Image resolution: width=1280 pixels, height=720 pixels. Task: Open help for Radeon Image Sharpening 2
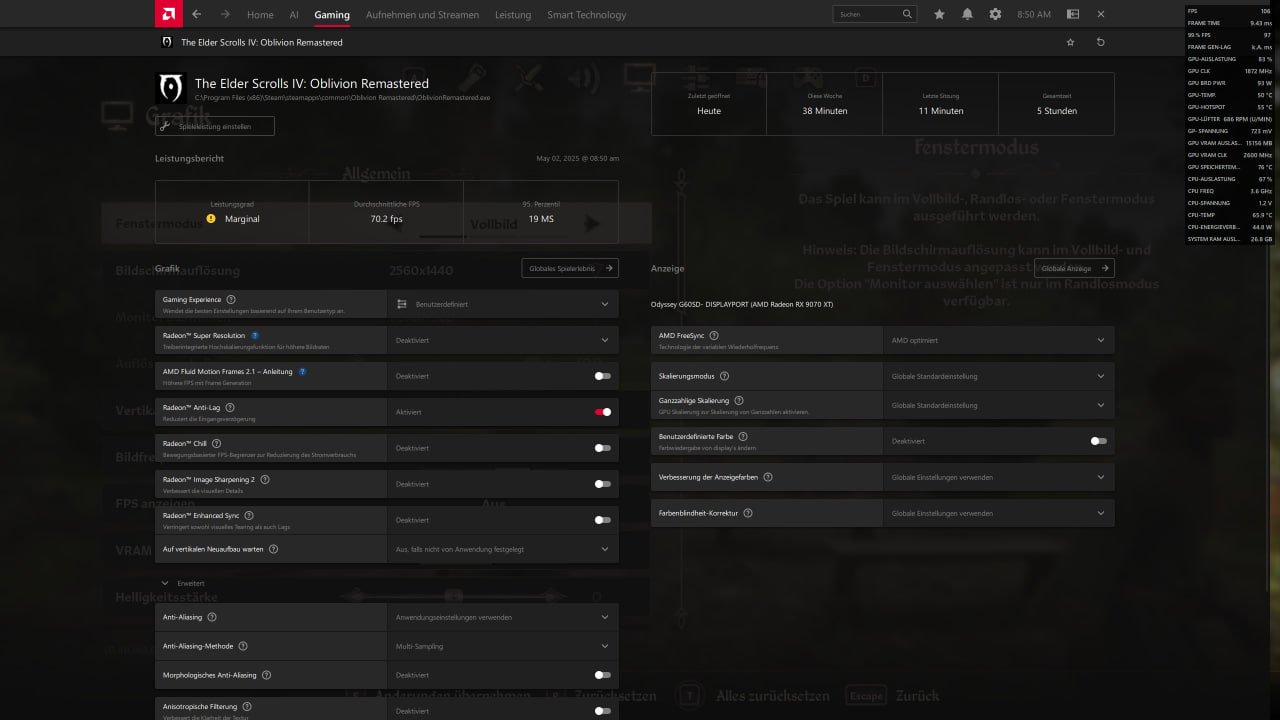(x=264, y=479)
